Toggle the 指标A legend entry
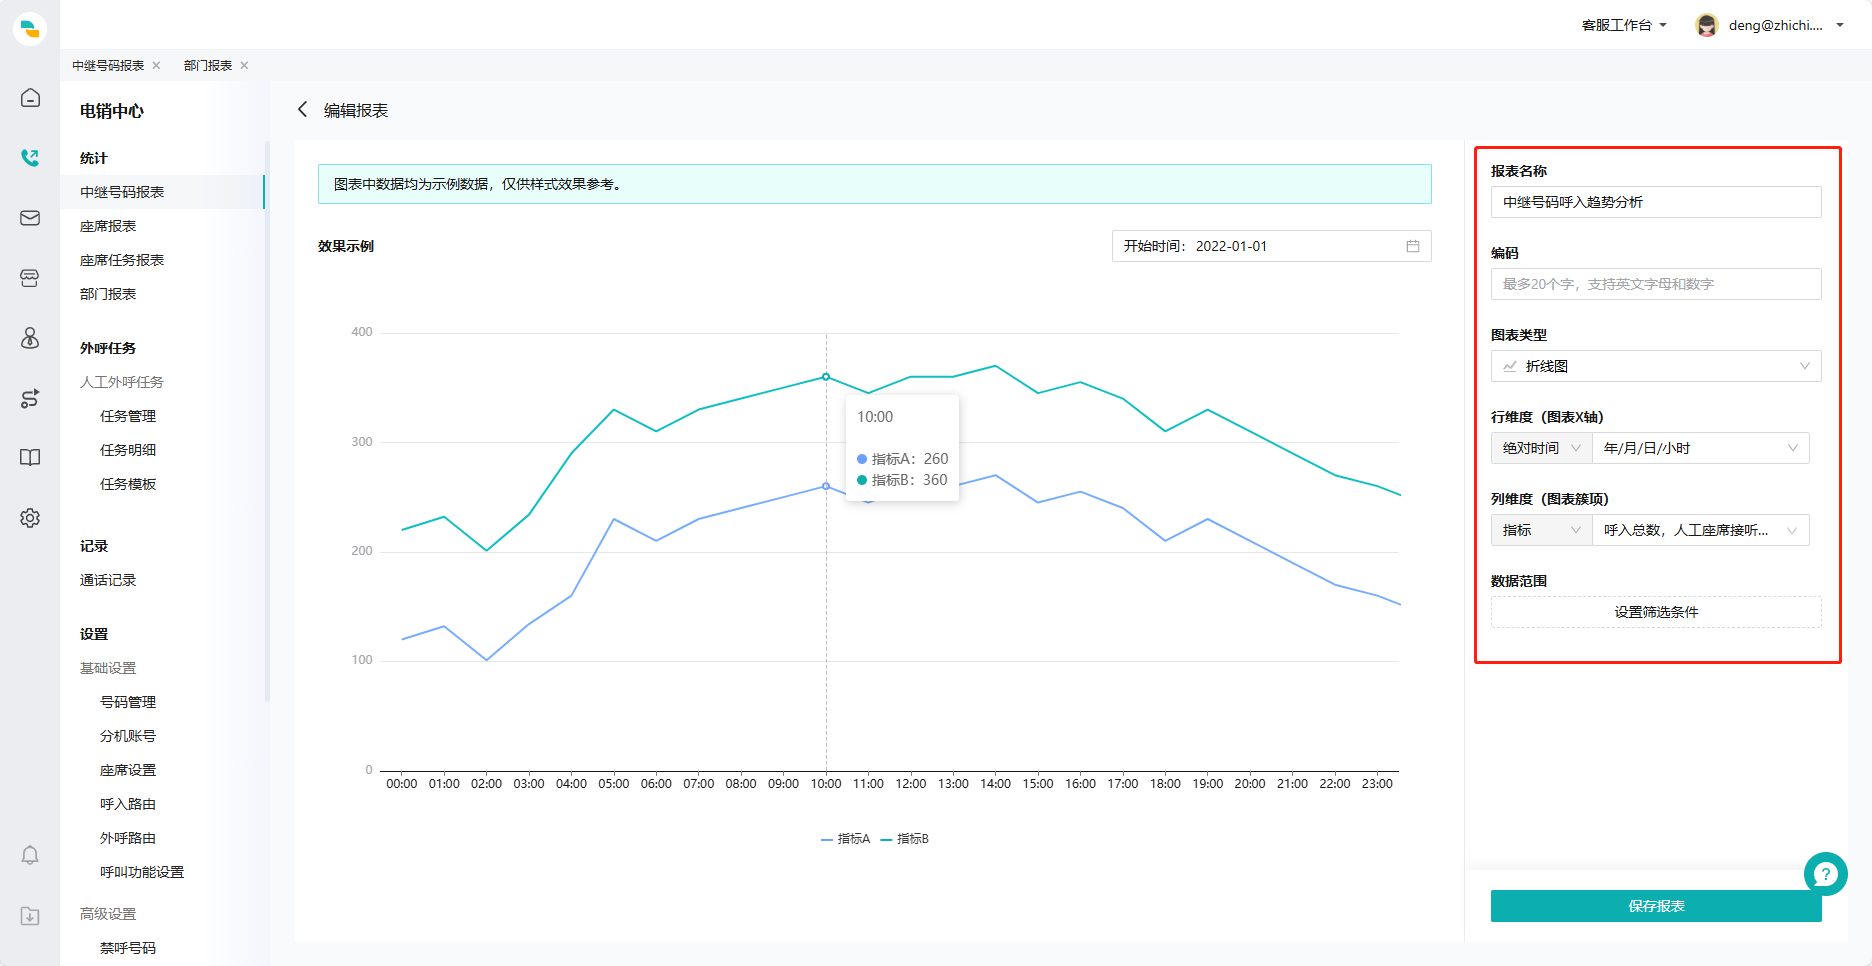 click(845, 839)
